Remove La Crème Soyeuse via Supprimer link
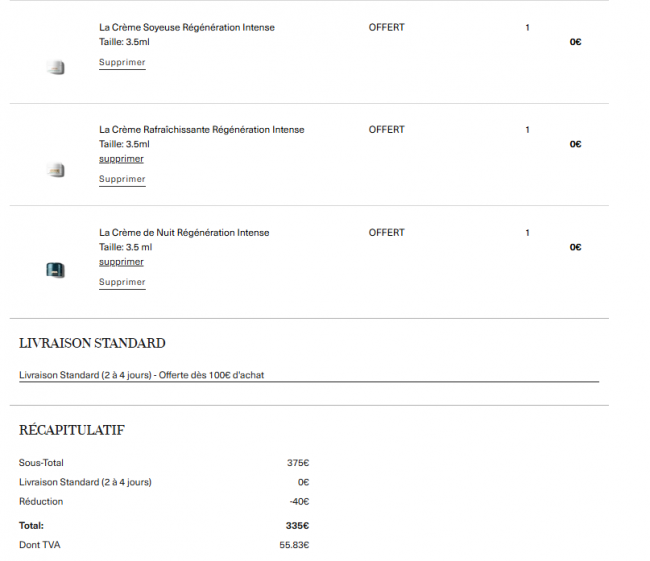 click(x=122, y=63)
